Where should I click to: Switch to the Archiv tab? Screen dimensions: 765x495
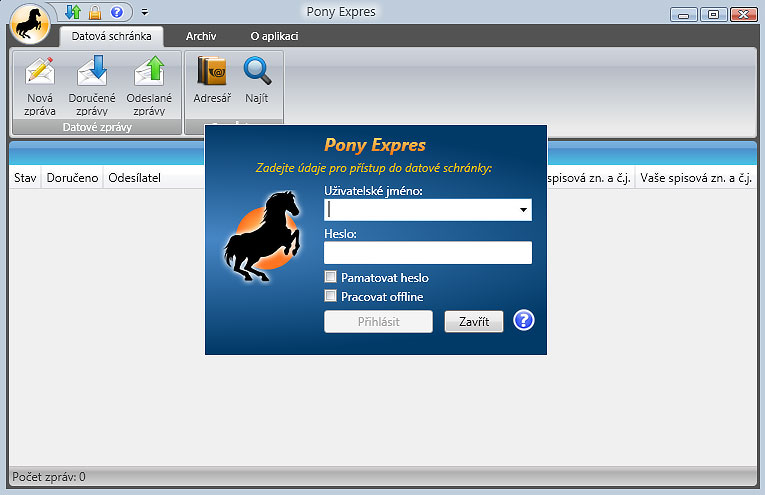[201, 36]
